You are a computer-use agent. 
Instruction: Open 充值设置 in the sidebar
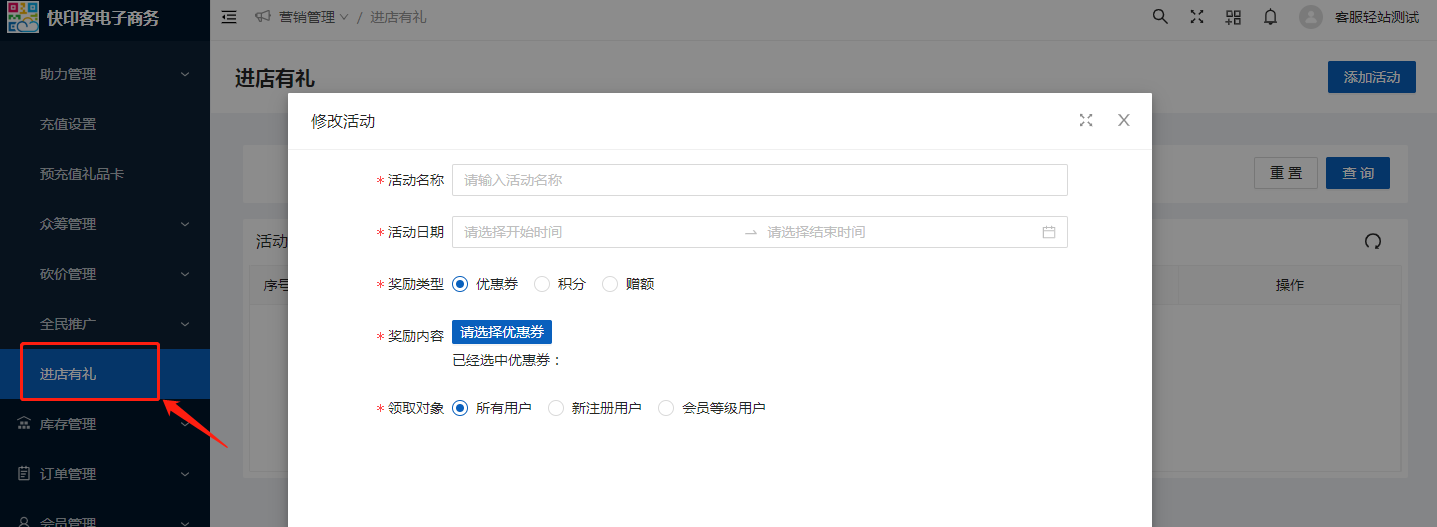click(68, 124)
